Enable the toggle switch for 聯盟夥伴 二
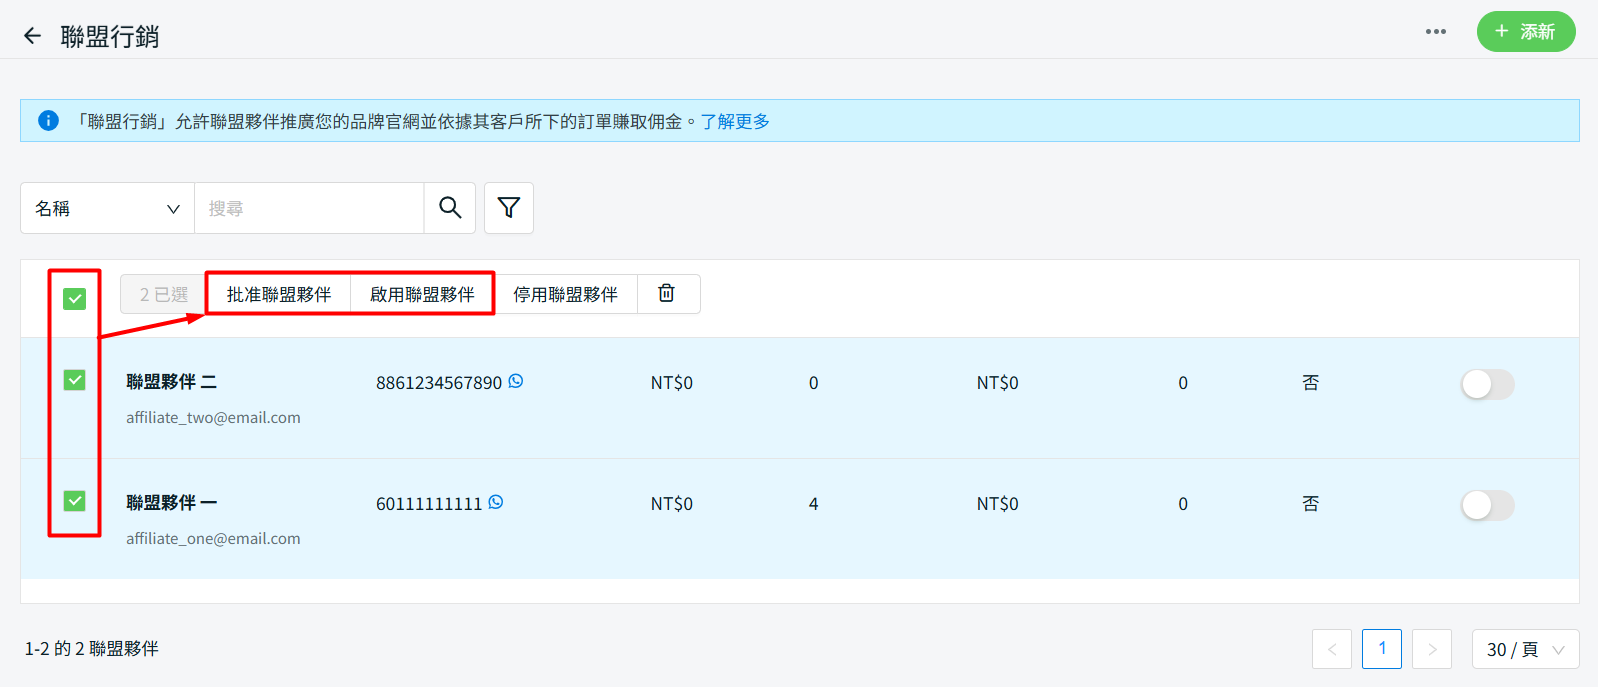 (x=1487, y=384)
